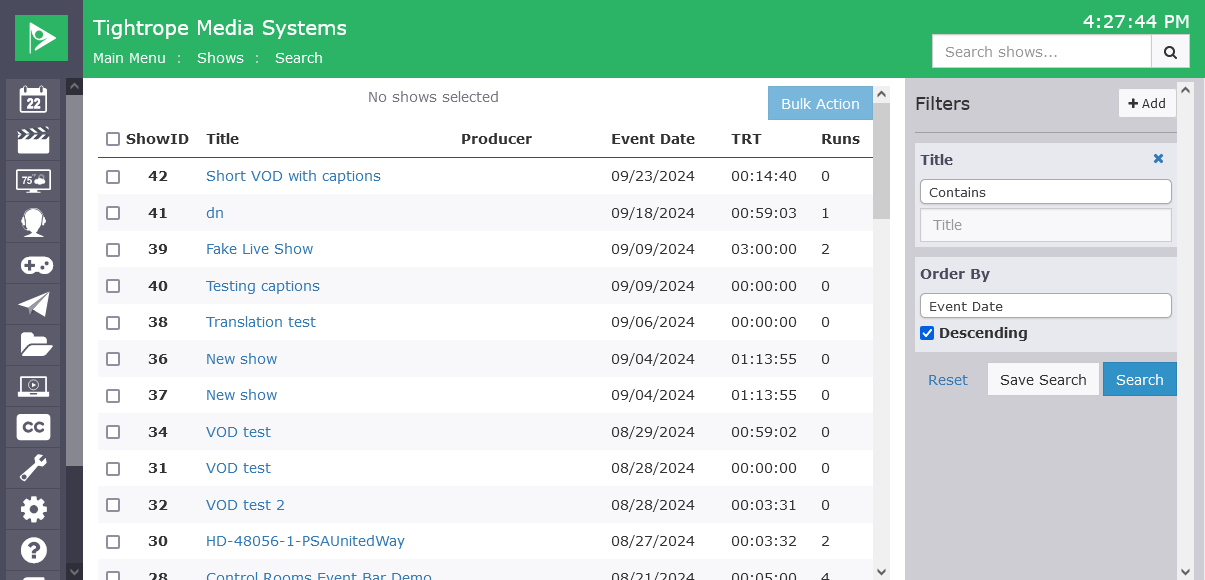The image size is (1205, 580).
Task: Go to Main Menu breadcrumb
Action: click(129, 58)
